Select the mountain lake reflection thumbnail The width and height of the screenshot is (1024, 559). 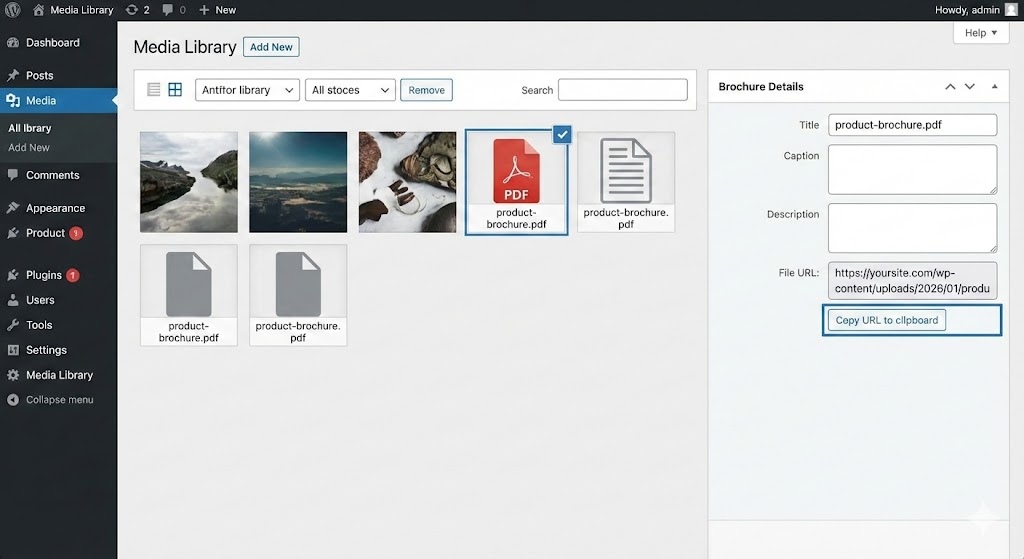click(189, 182)
